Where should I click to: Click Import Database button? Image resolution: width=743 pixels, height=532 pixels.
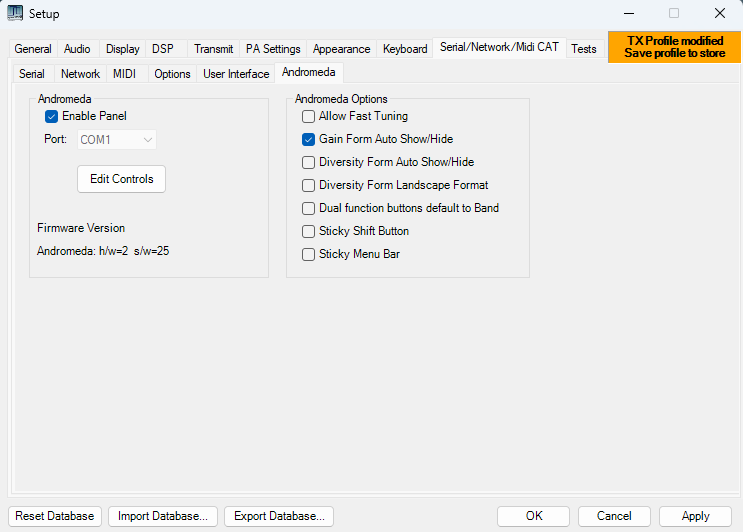163,516
